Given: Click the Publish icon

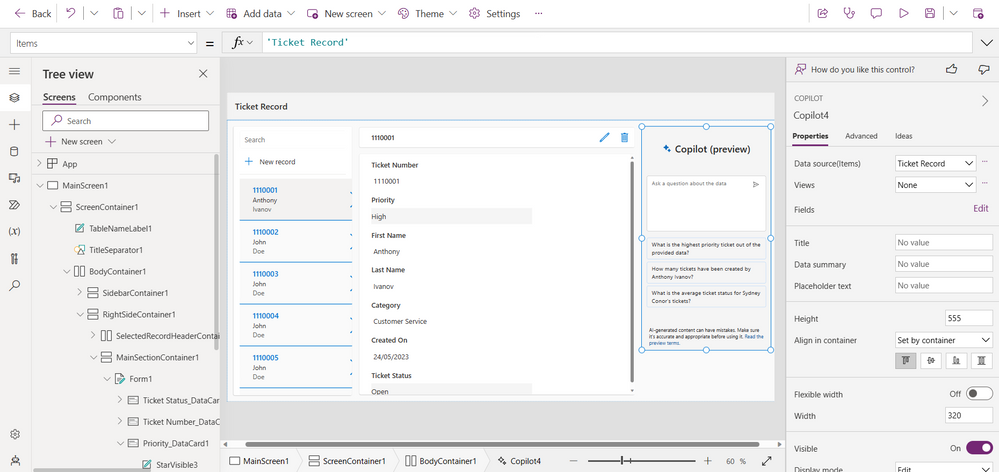Looking at the screenshot, I should 978,13.
